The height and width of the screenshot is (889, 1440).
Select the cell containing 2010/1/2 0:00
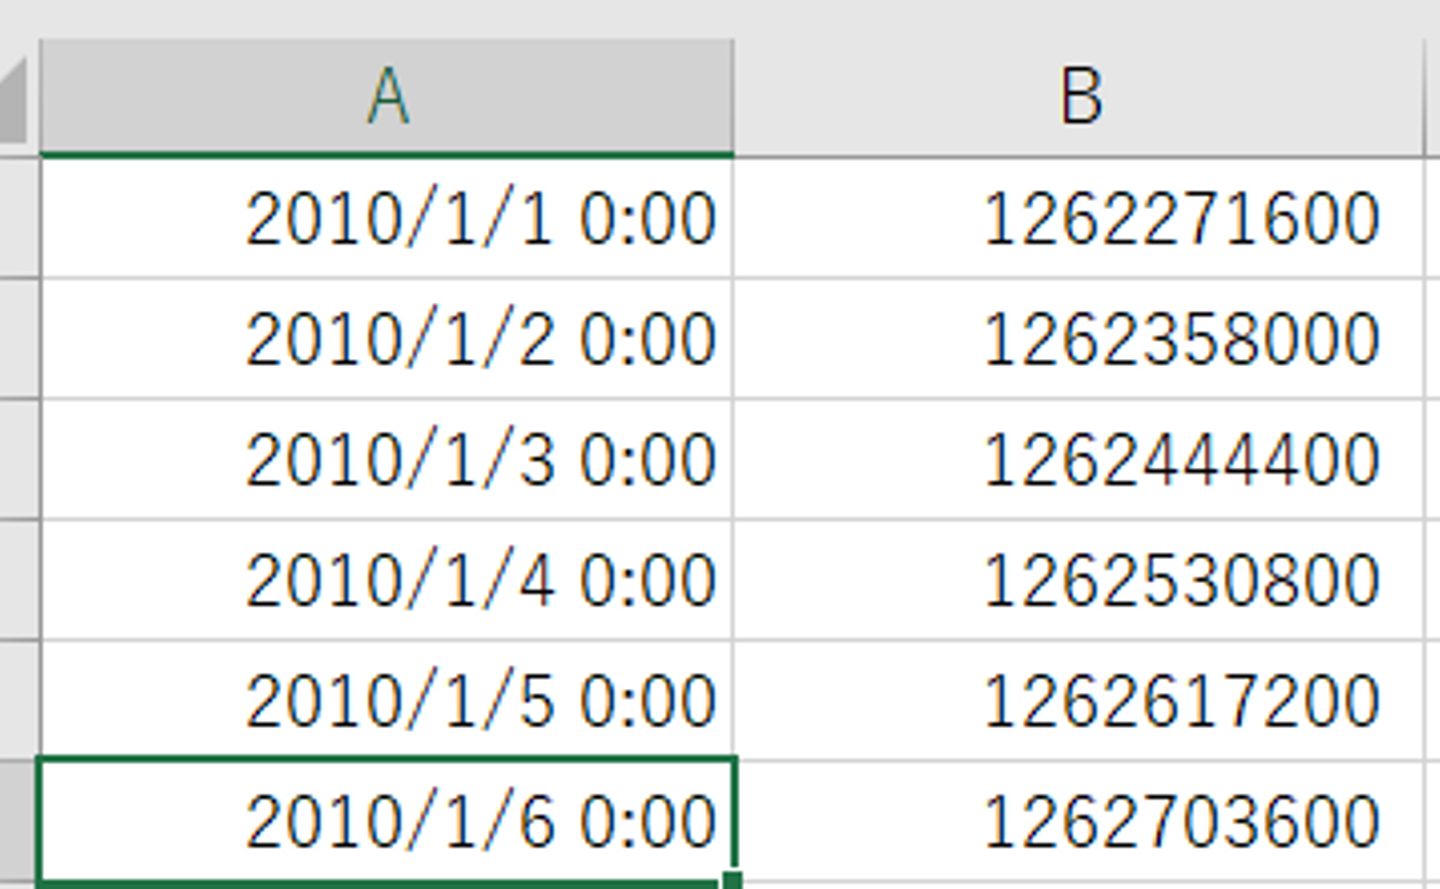[x=387, y=339]
